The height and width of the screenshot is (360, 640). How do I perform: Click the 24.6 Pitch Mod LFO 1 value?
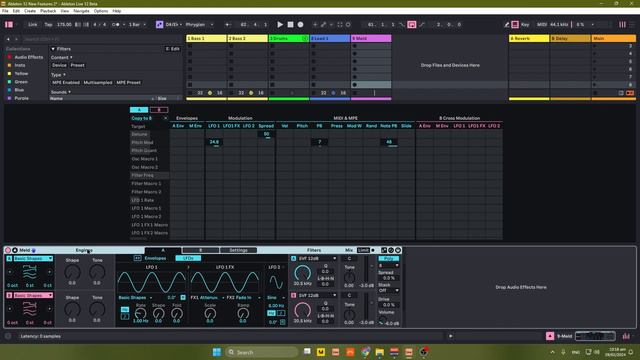pyautogui.click(x=214, y=142)
